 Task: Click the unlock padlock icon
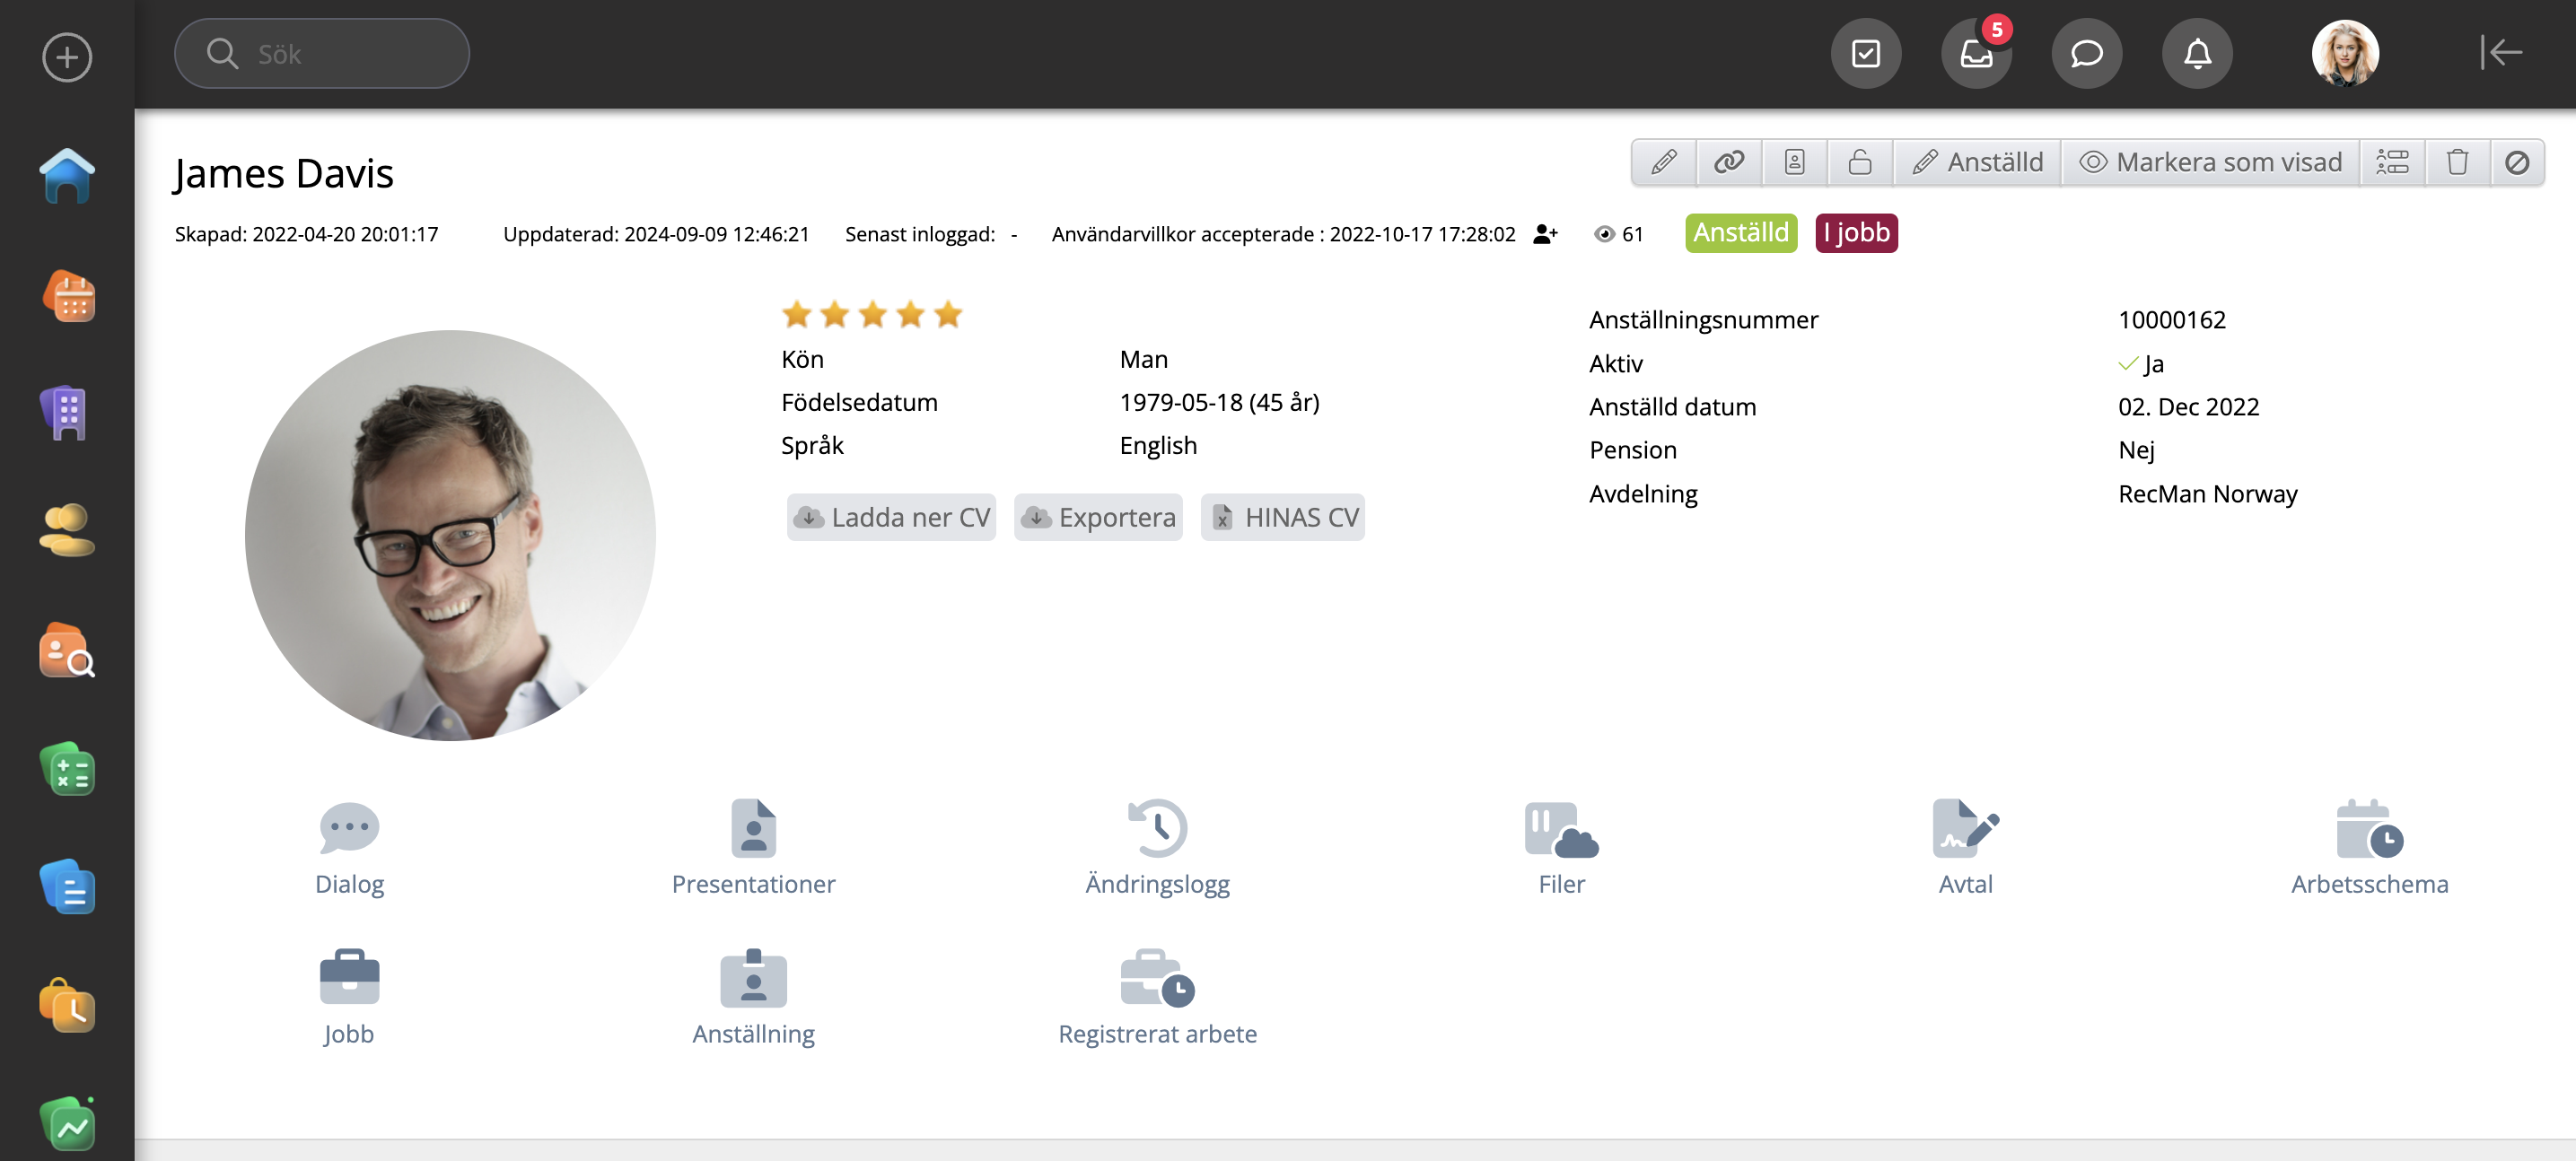point(1859,162)
